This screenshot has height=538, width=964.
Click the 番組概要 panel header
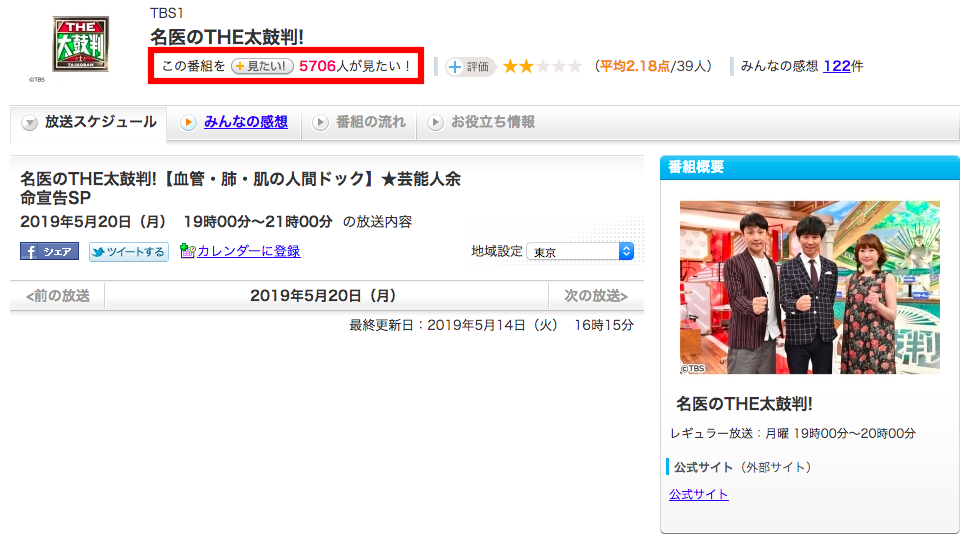click(810, 167)
